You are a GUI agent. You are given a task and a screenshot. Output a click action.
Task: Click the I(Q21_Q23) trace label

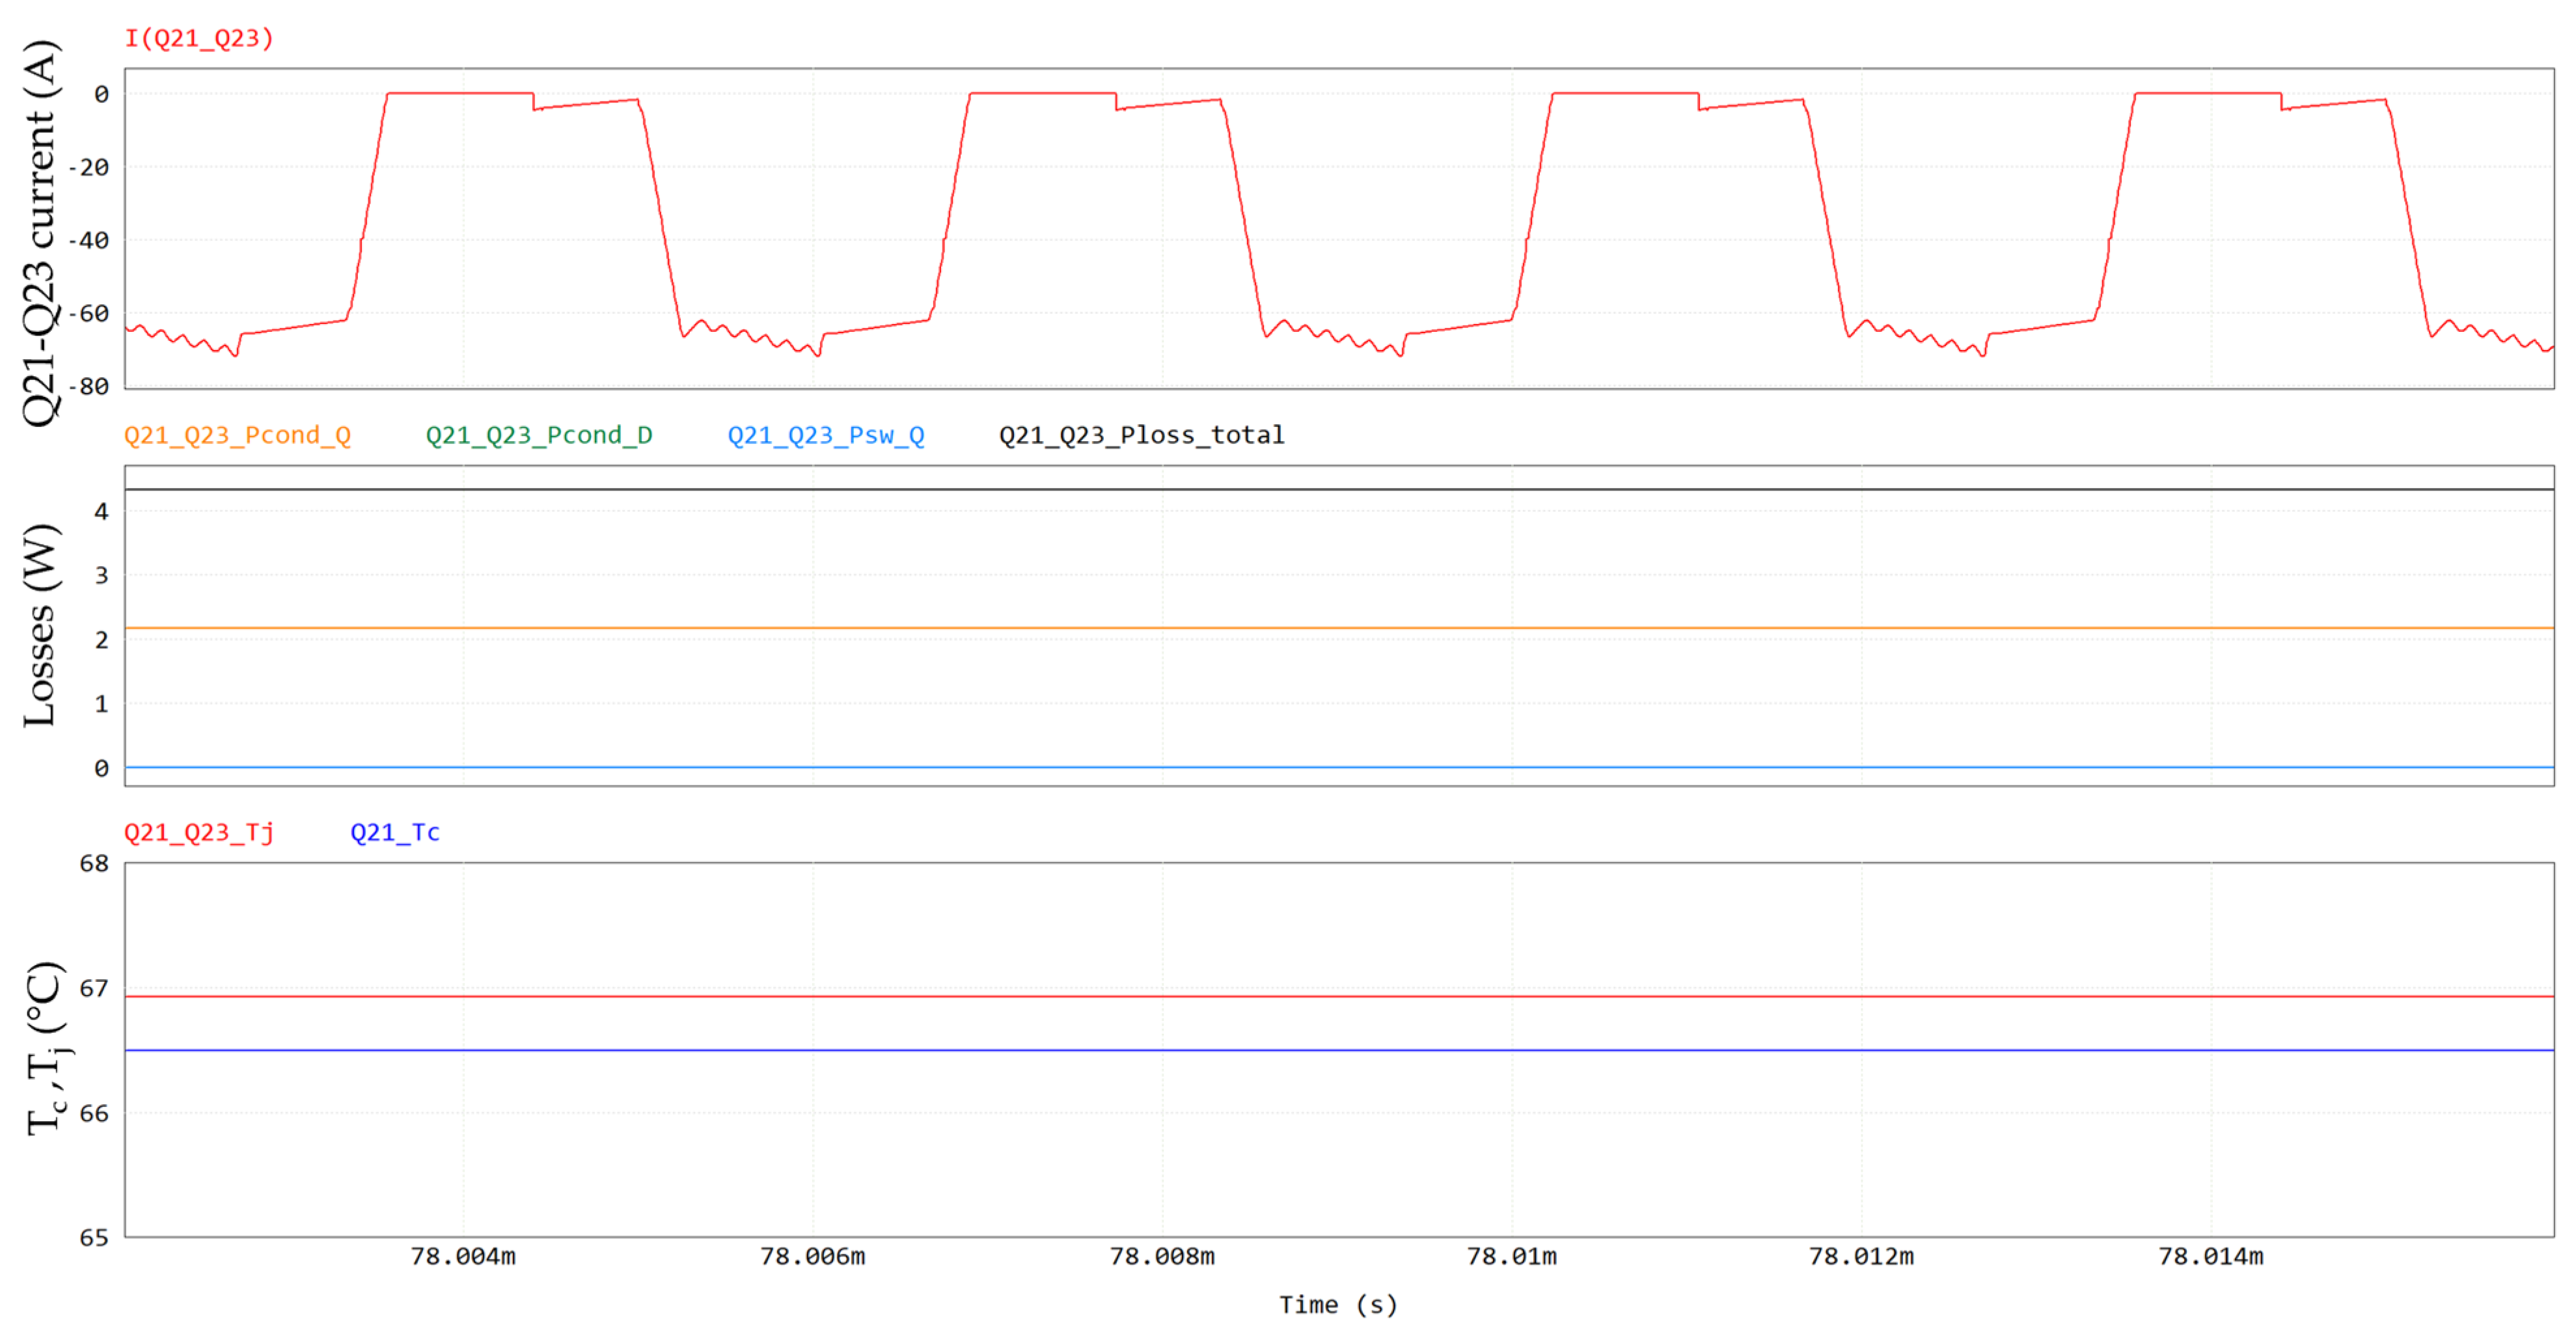coord(198,38)
